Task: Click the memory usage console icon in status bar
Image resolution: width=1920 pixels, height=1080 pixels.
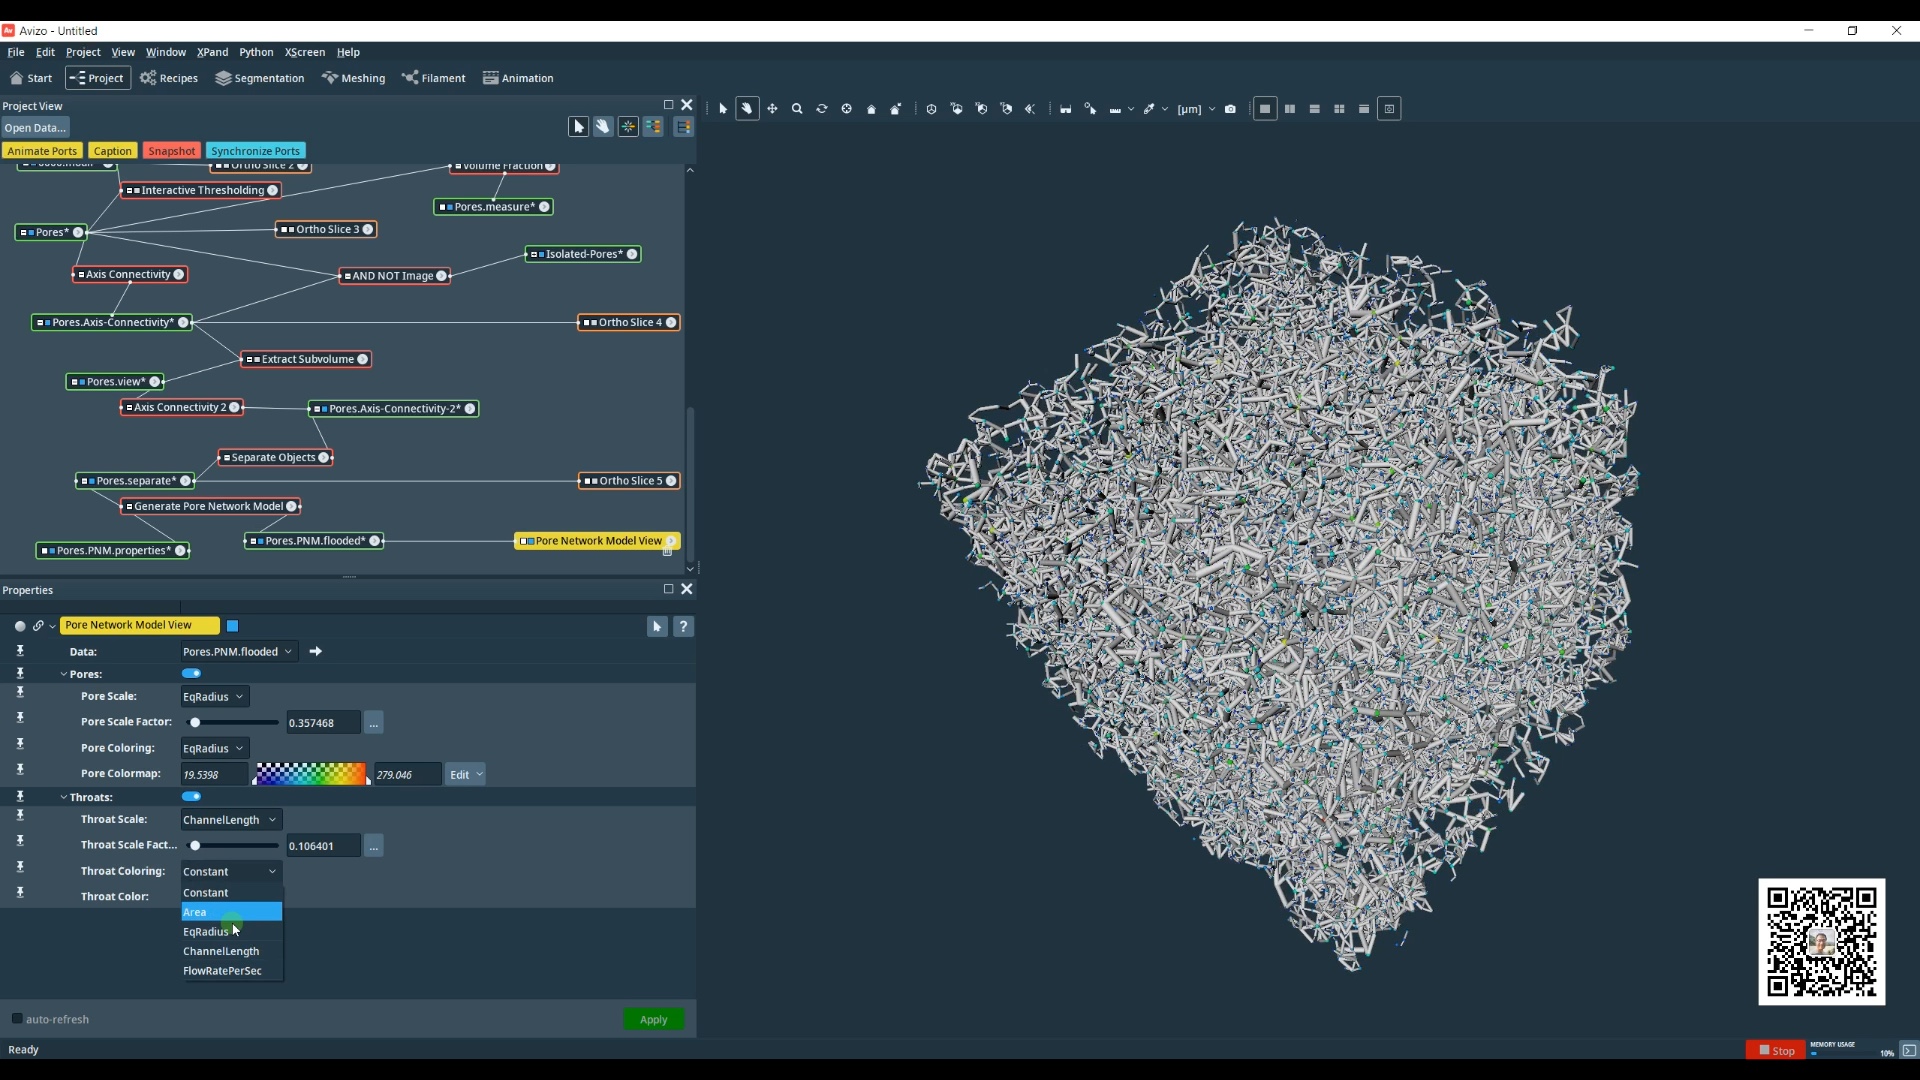Action: pyautogui.click(x=1909, y=1050)
